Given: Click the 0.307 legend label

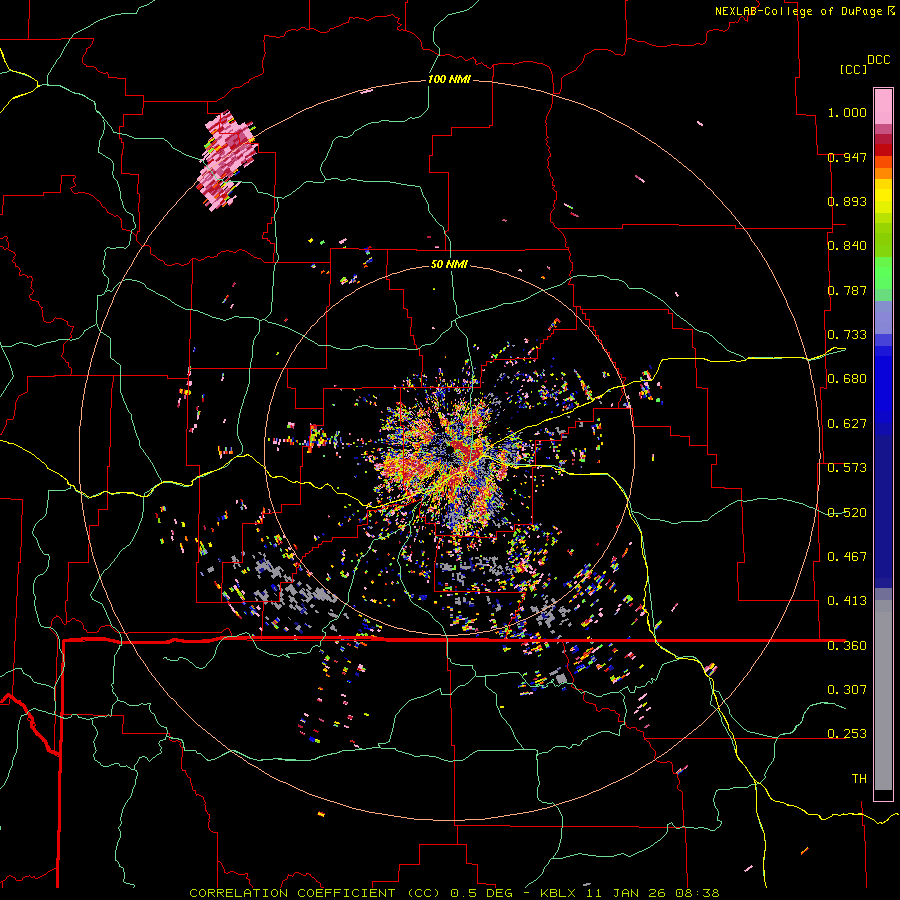Looking at the screenshot, I should 847,690.
